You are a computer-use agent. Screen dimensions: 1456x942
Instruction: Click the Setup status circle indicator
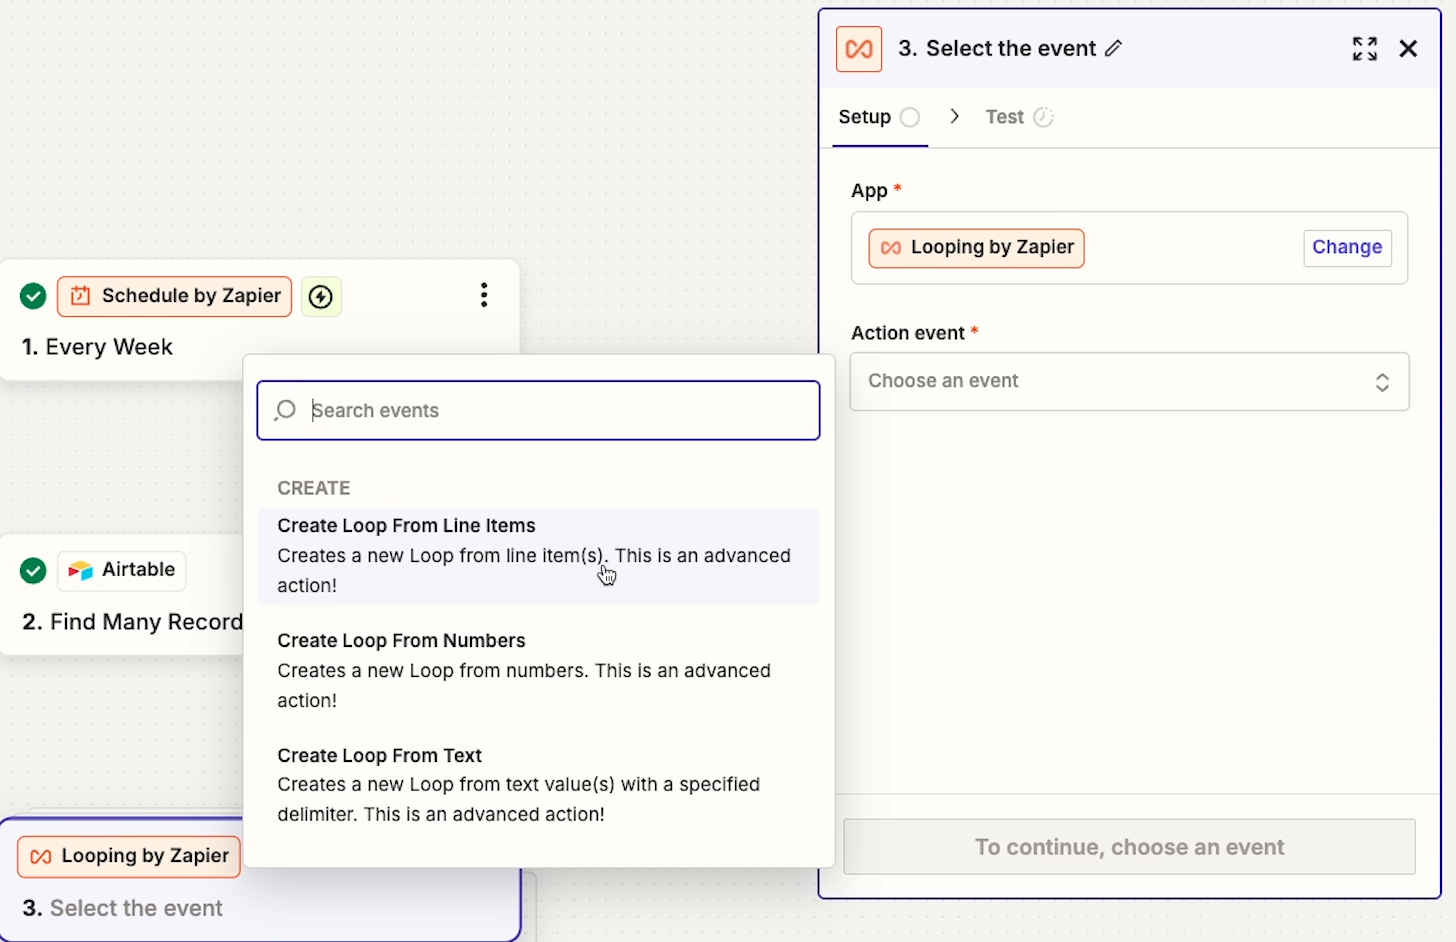pyautogui.click(x=909, y=117)
